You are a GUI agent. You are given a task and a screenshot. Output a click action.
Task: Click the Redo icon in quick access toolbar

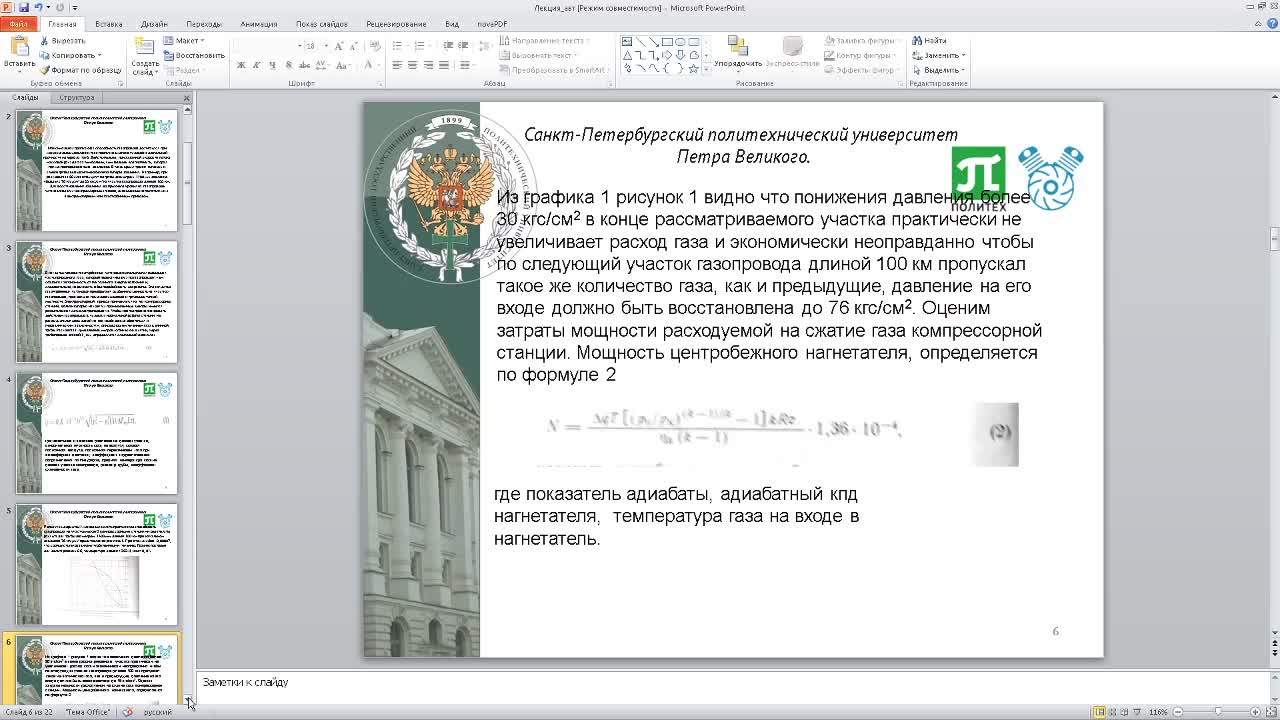tap(60, 7)
